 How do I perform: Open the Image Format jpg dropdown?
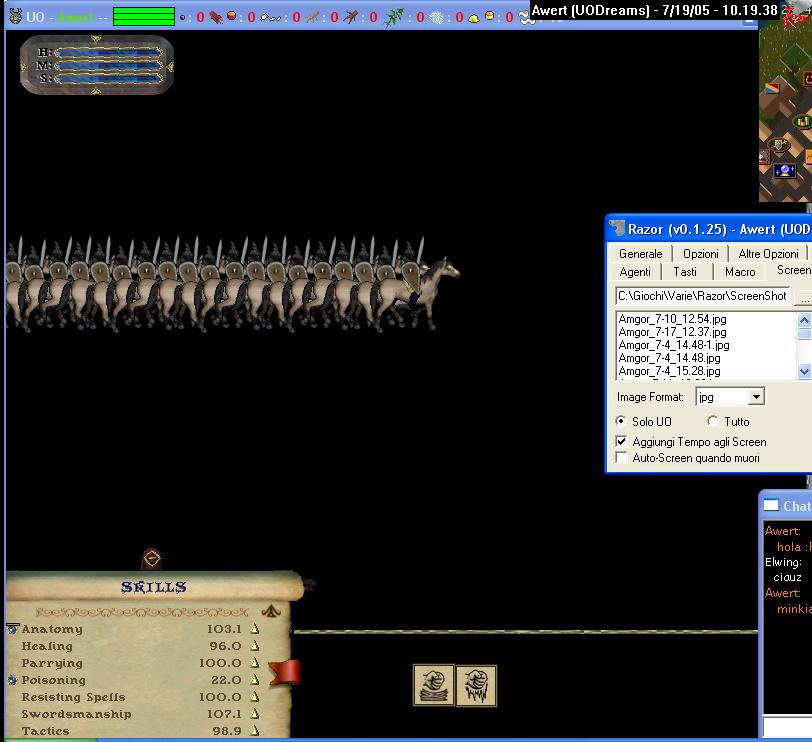click(x=756, y=397)
